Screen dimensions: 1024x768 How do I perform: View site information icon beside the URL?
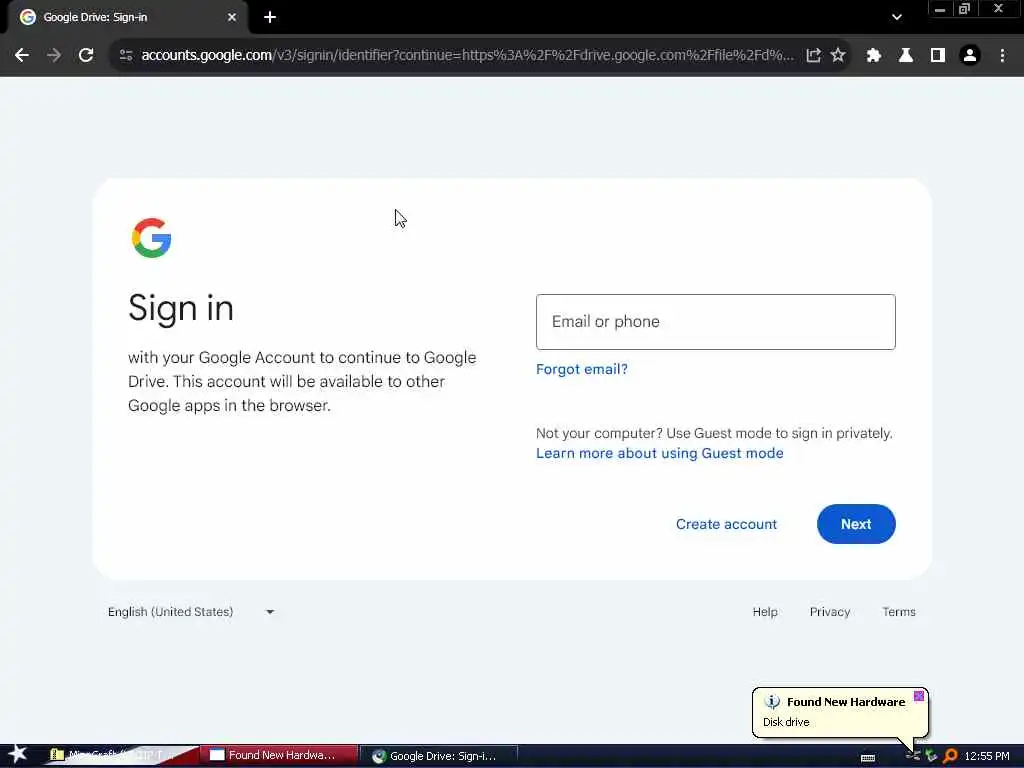tap(125, 56)
